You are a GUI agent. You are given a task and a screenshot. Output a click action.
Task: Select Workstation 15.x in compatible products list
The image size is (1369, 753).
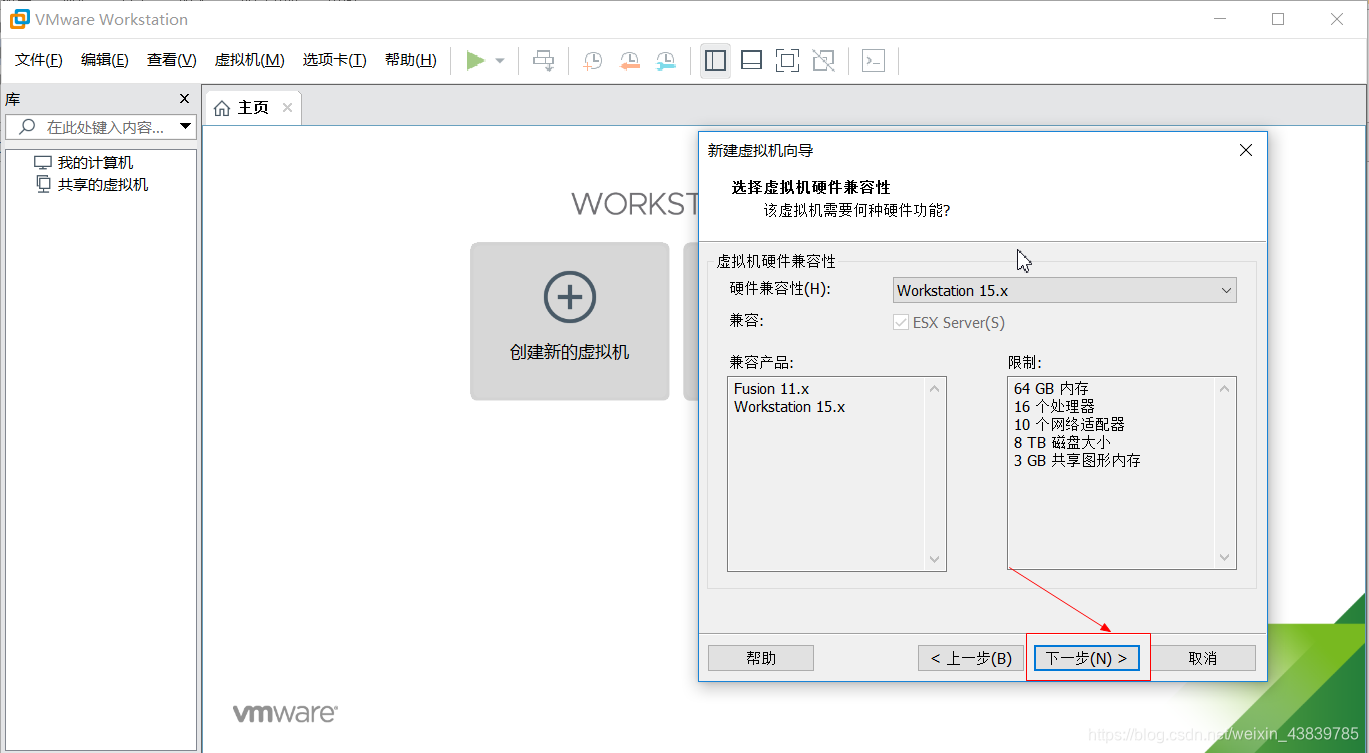[790, 407]
